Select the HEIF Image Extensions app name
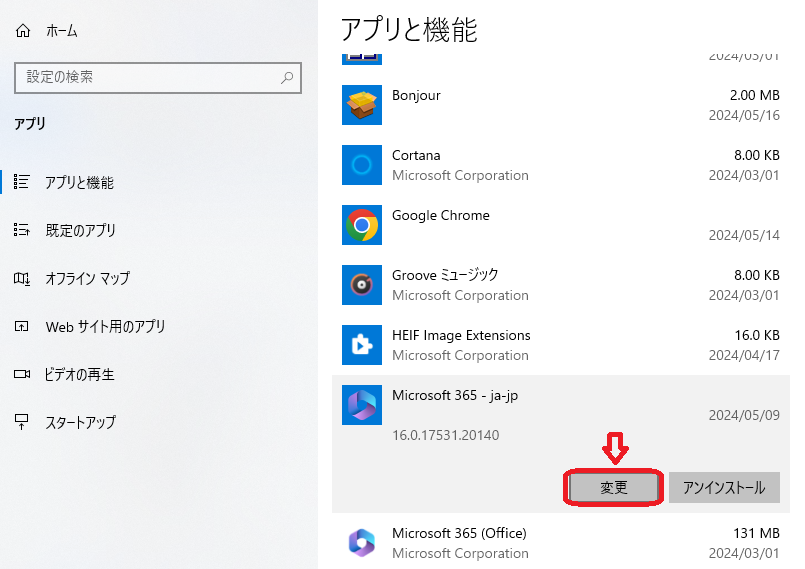 click(x=461, y=335)
